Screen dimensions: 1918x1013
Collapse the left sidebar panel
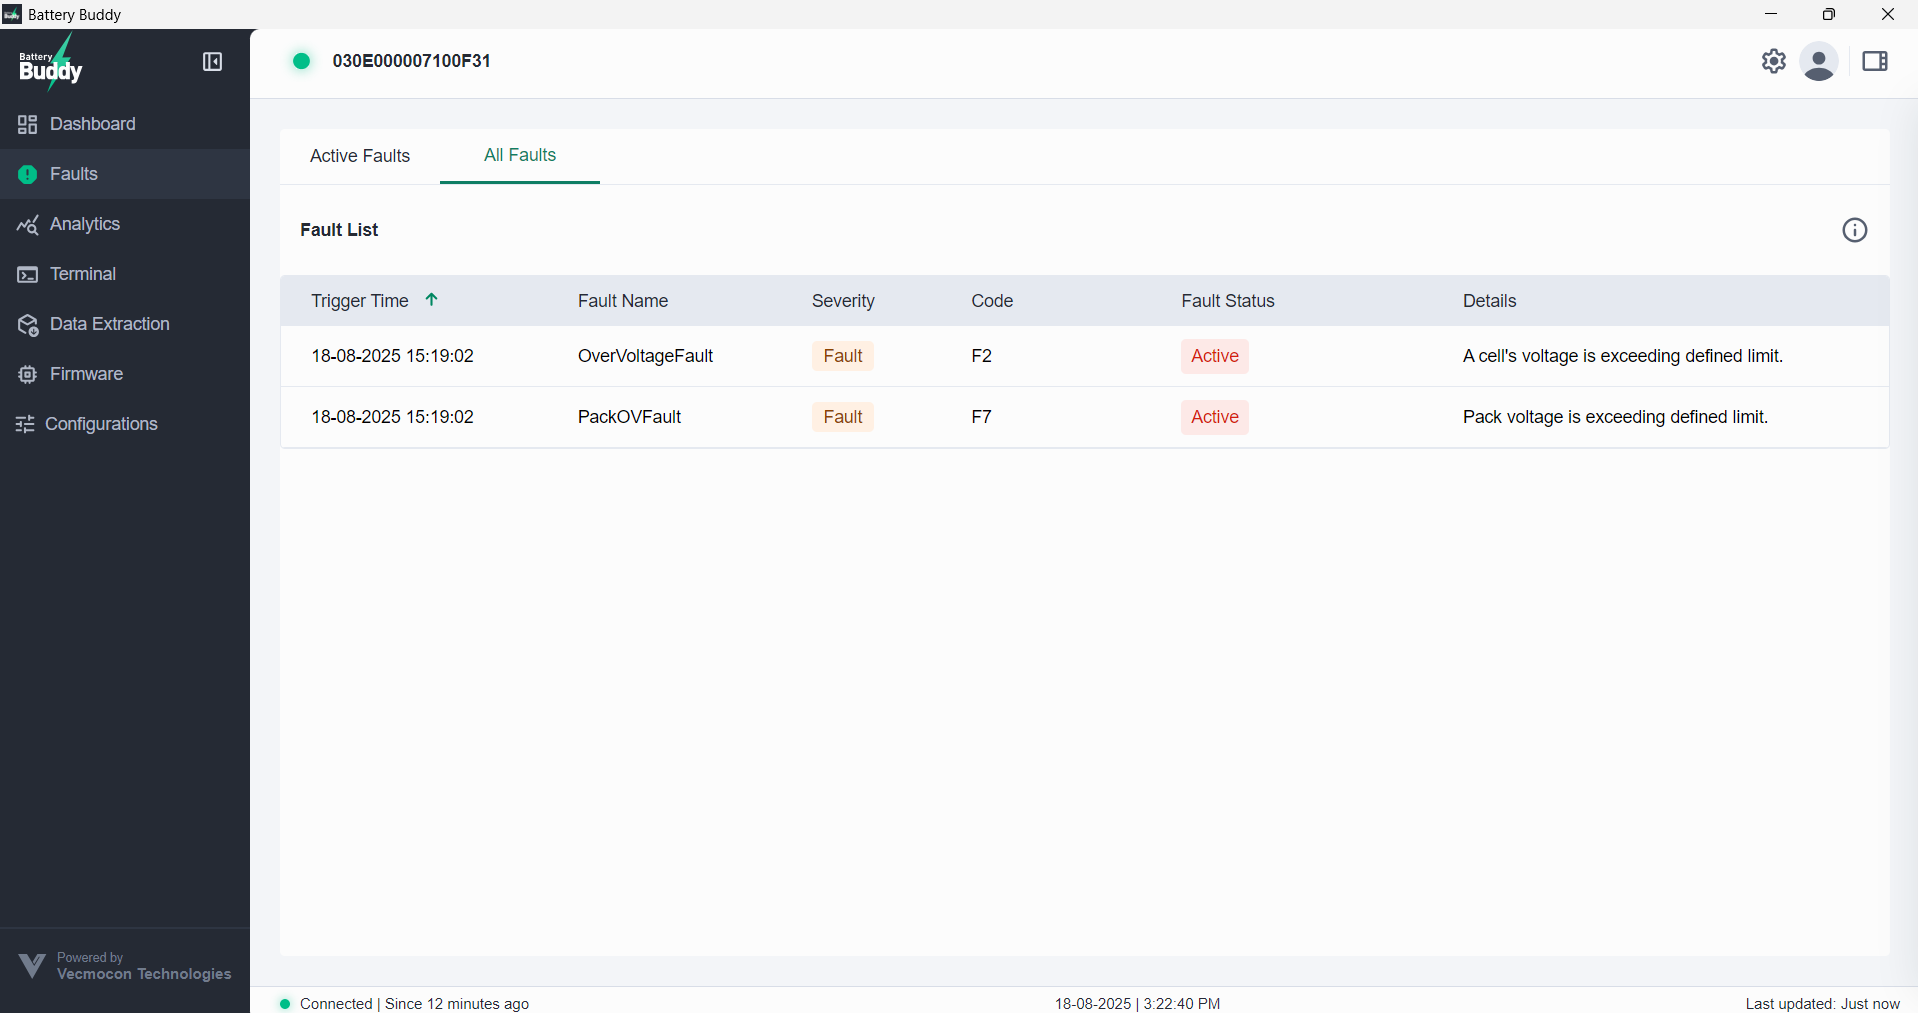point(212,62)
